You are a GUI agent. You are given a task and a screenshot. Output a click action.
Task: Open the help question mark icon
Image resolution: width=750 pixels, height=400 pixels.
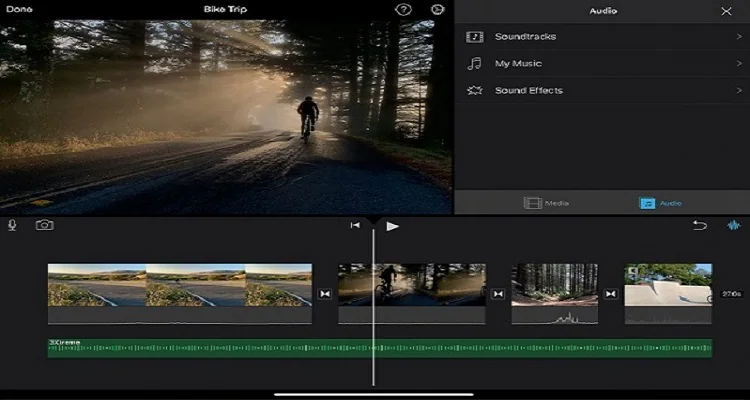click(403, 10)
